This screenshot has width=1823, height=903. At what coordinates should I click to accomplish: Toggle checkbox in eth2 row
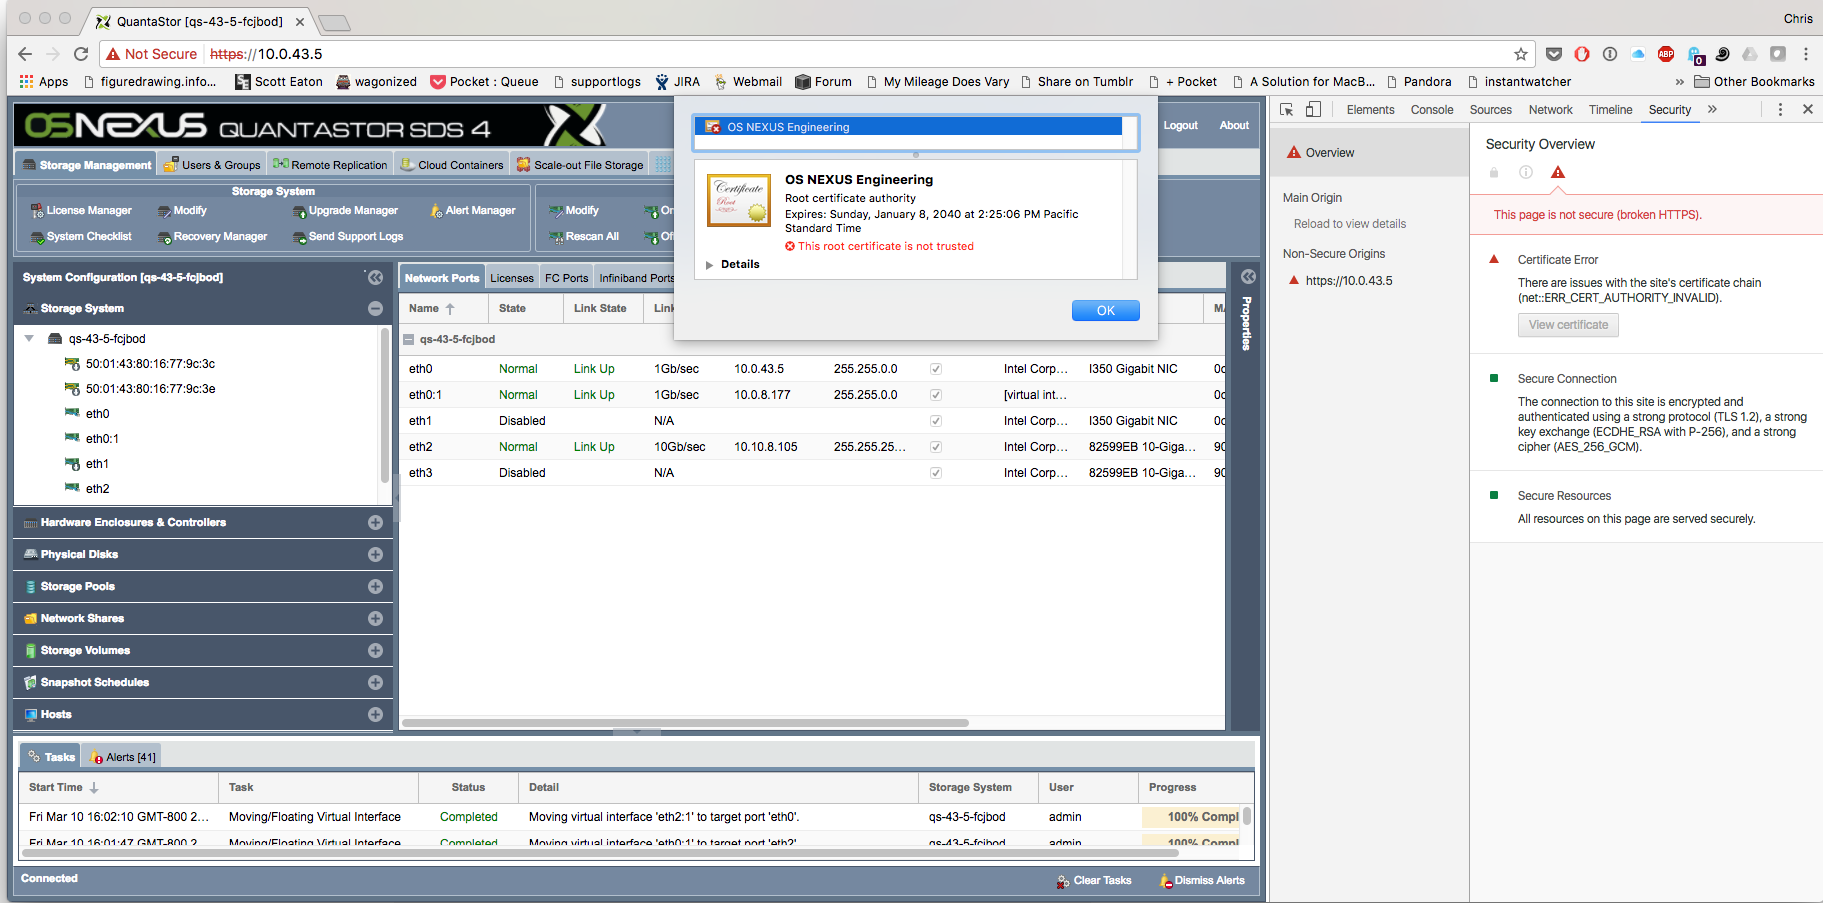point(936,447)
